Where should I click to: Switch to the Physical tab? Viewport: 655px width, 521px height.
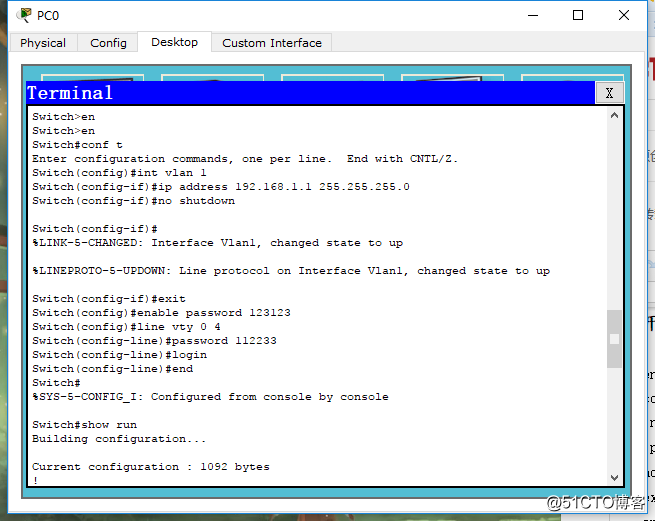(x=43, y=43)
